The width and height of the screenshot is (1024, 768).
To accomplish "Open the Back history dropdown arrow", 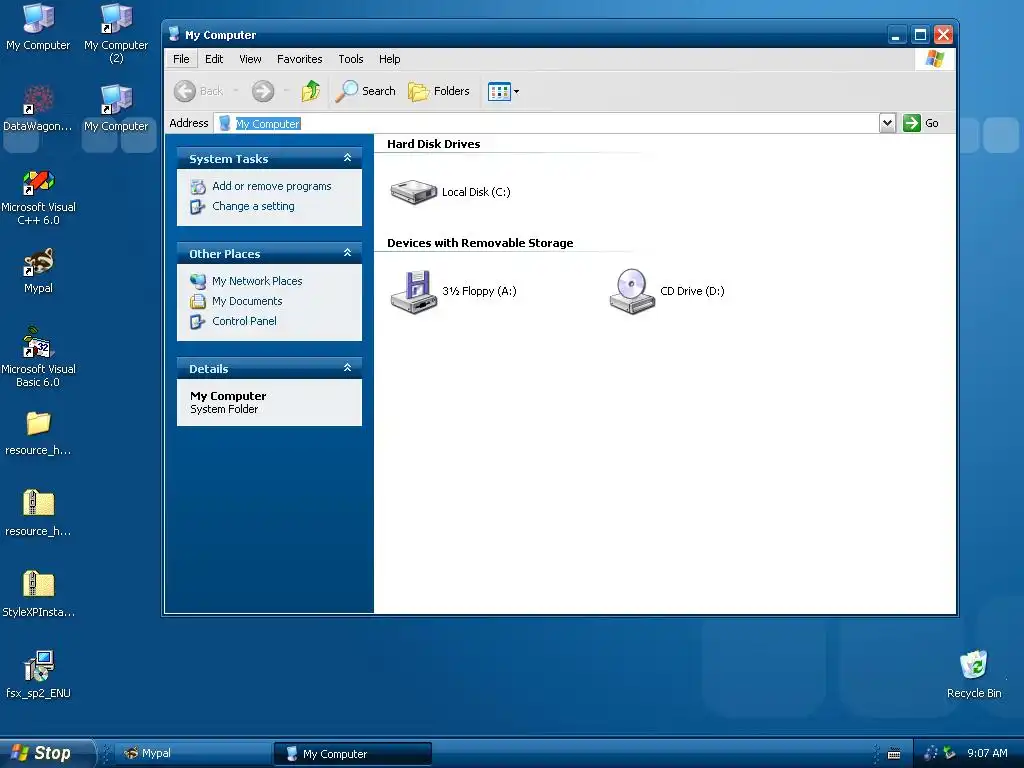I will [236, 91].
